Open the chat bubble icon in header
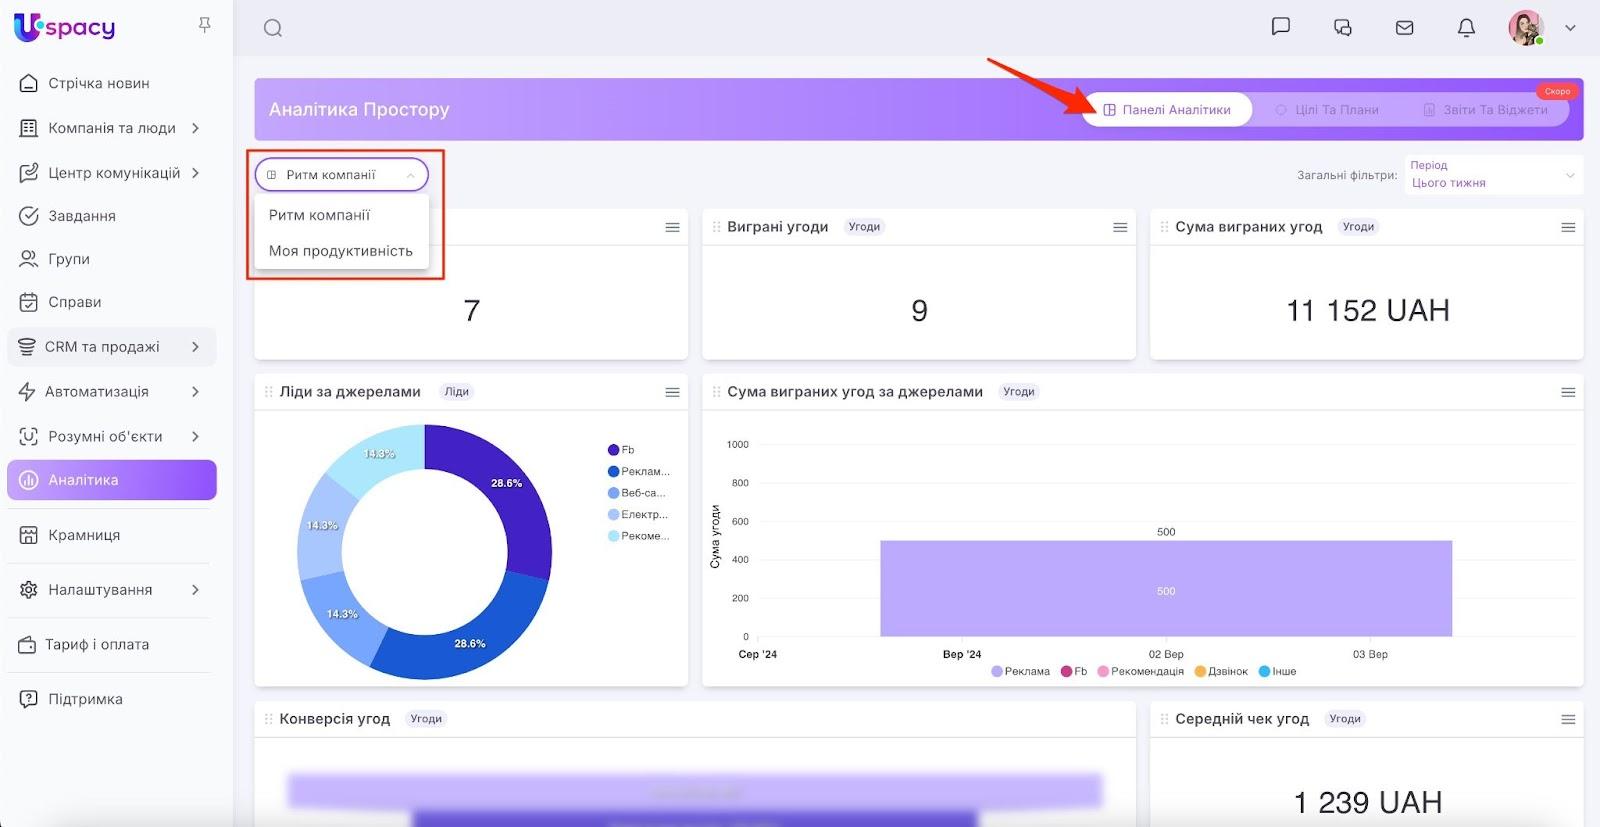 pyautogui.click(x=1280, y=27)
